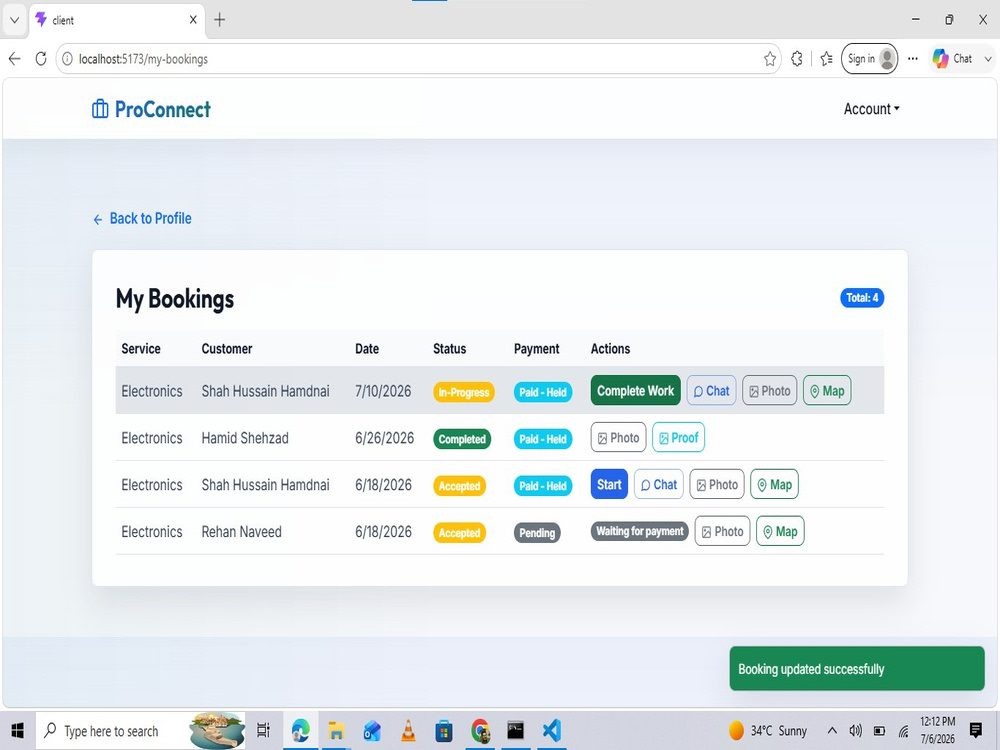1000x750 pixels.
Task: Open the Windows Start menu
Action: 17,731
